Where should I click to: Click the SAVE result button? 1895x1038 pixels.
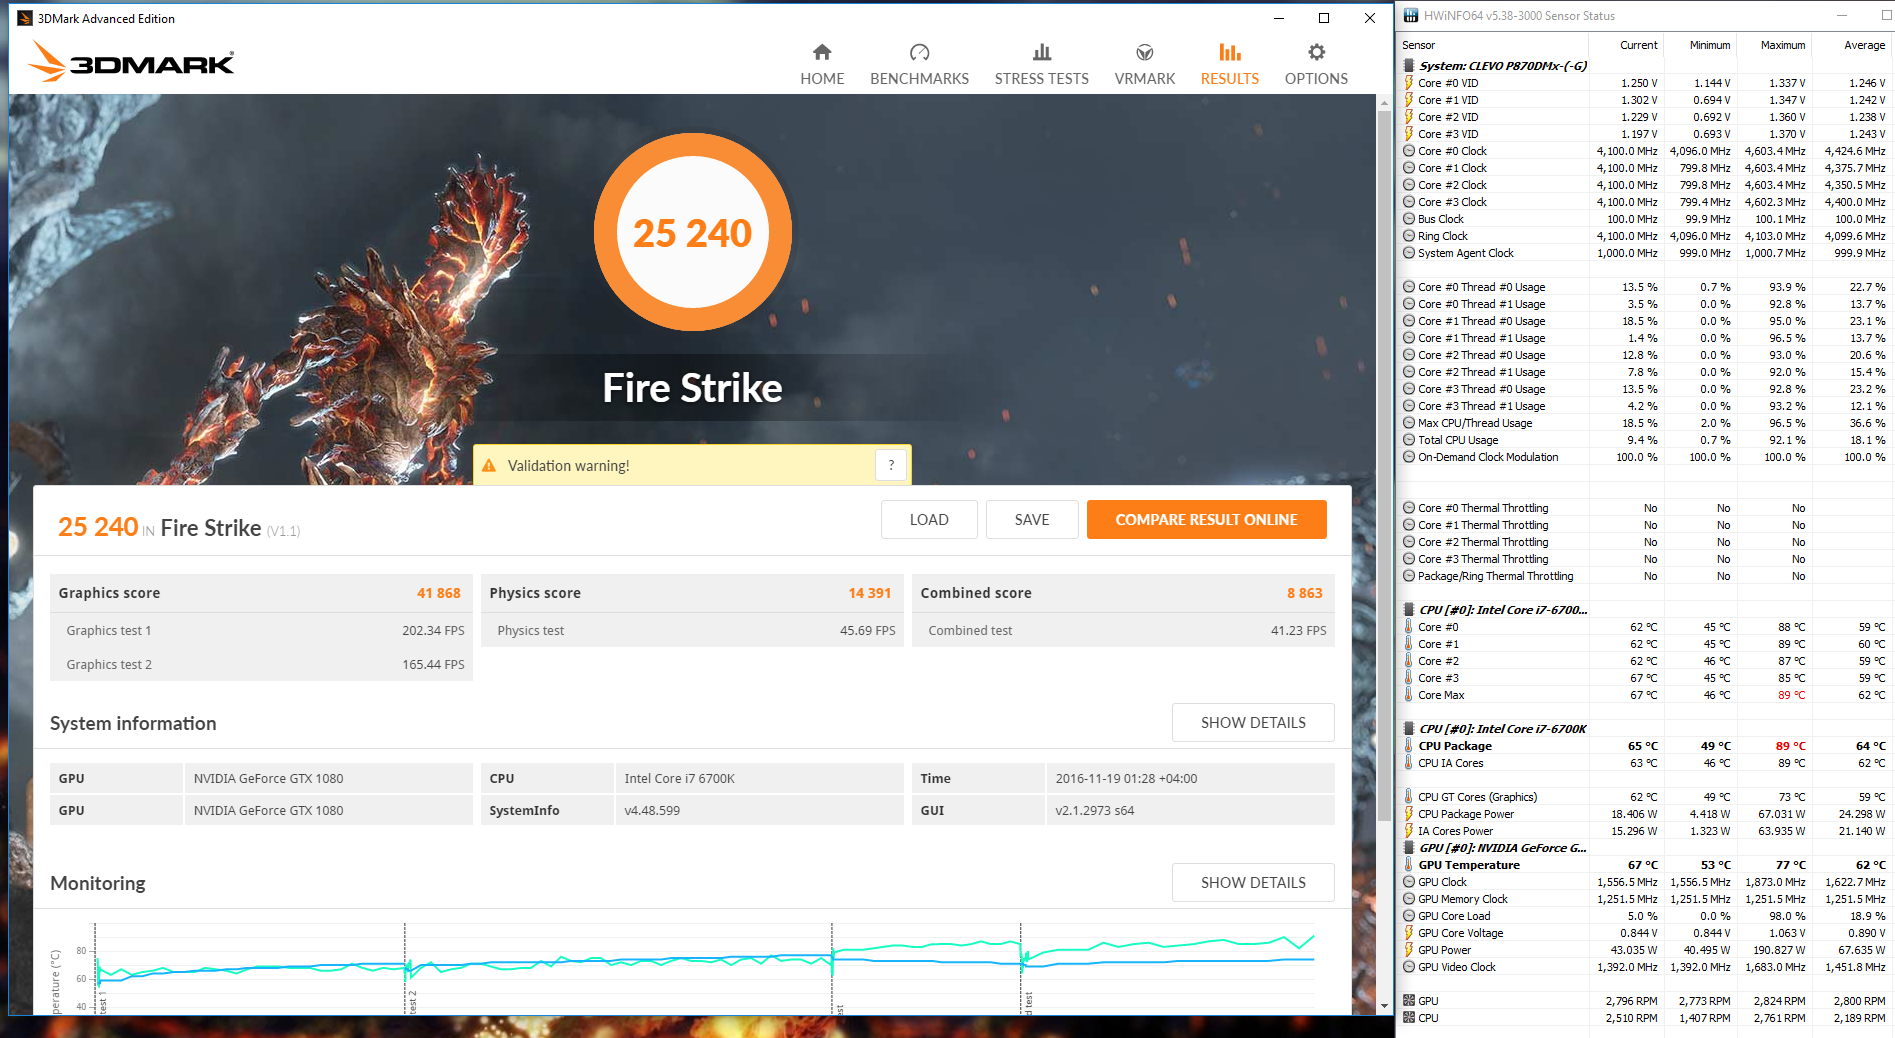(x=1032, y=520)
